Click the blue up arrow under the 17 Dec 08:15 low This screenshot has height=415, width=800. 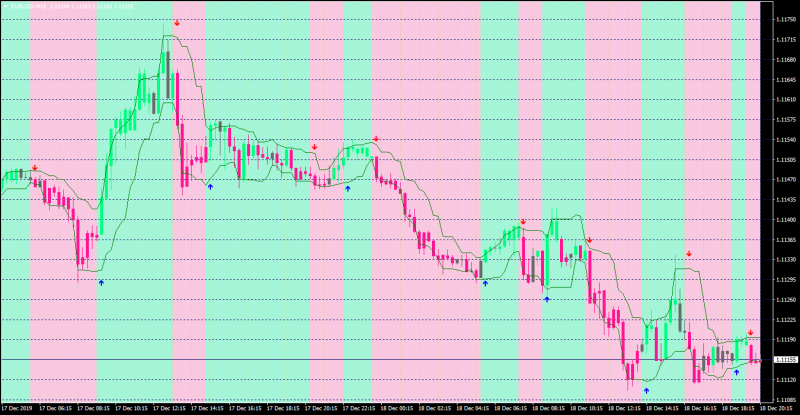point(101,282)
